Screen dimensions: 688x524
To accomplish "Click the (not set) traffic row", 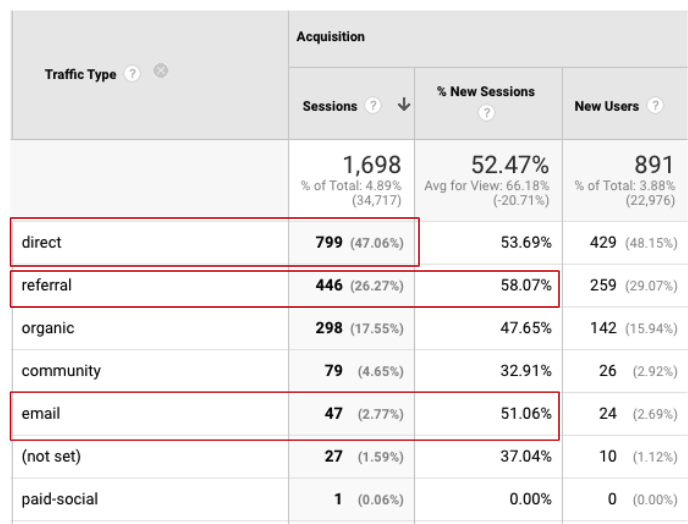I will tap(51, 456).
